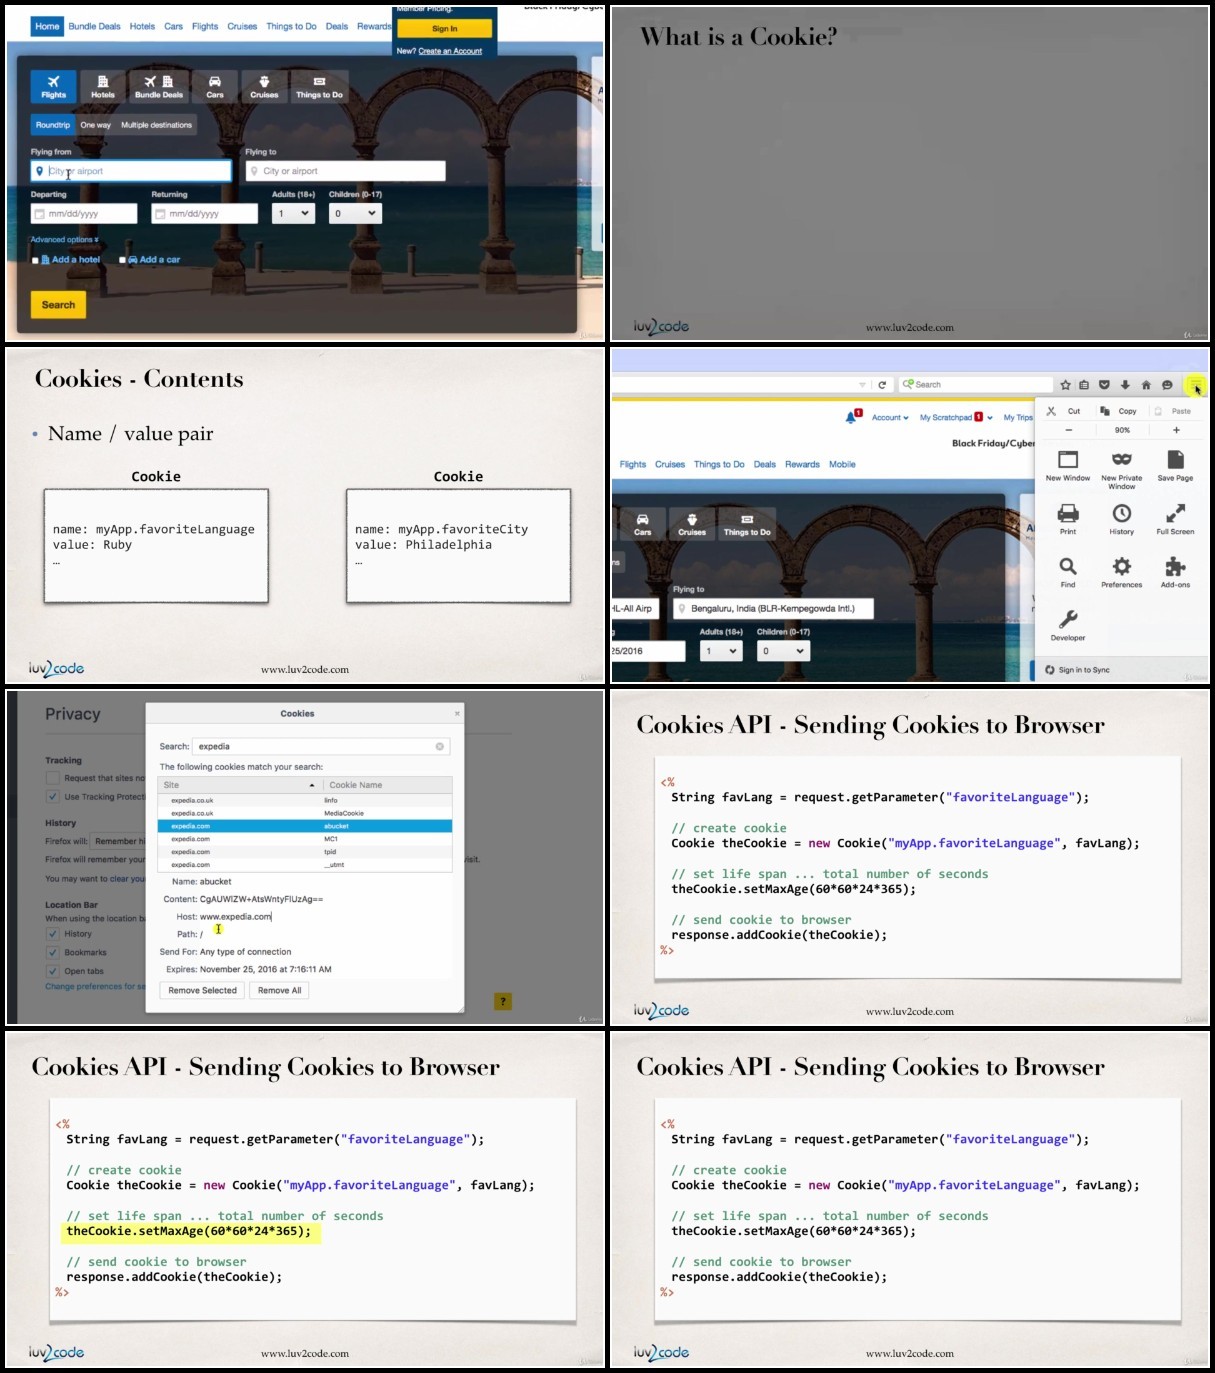Uncheck the Bookmarks checkbox under Location Bar
This screenshot has height=1373, width=1215.
click(x=52, y=953)
